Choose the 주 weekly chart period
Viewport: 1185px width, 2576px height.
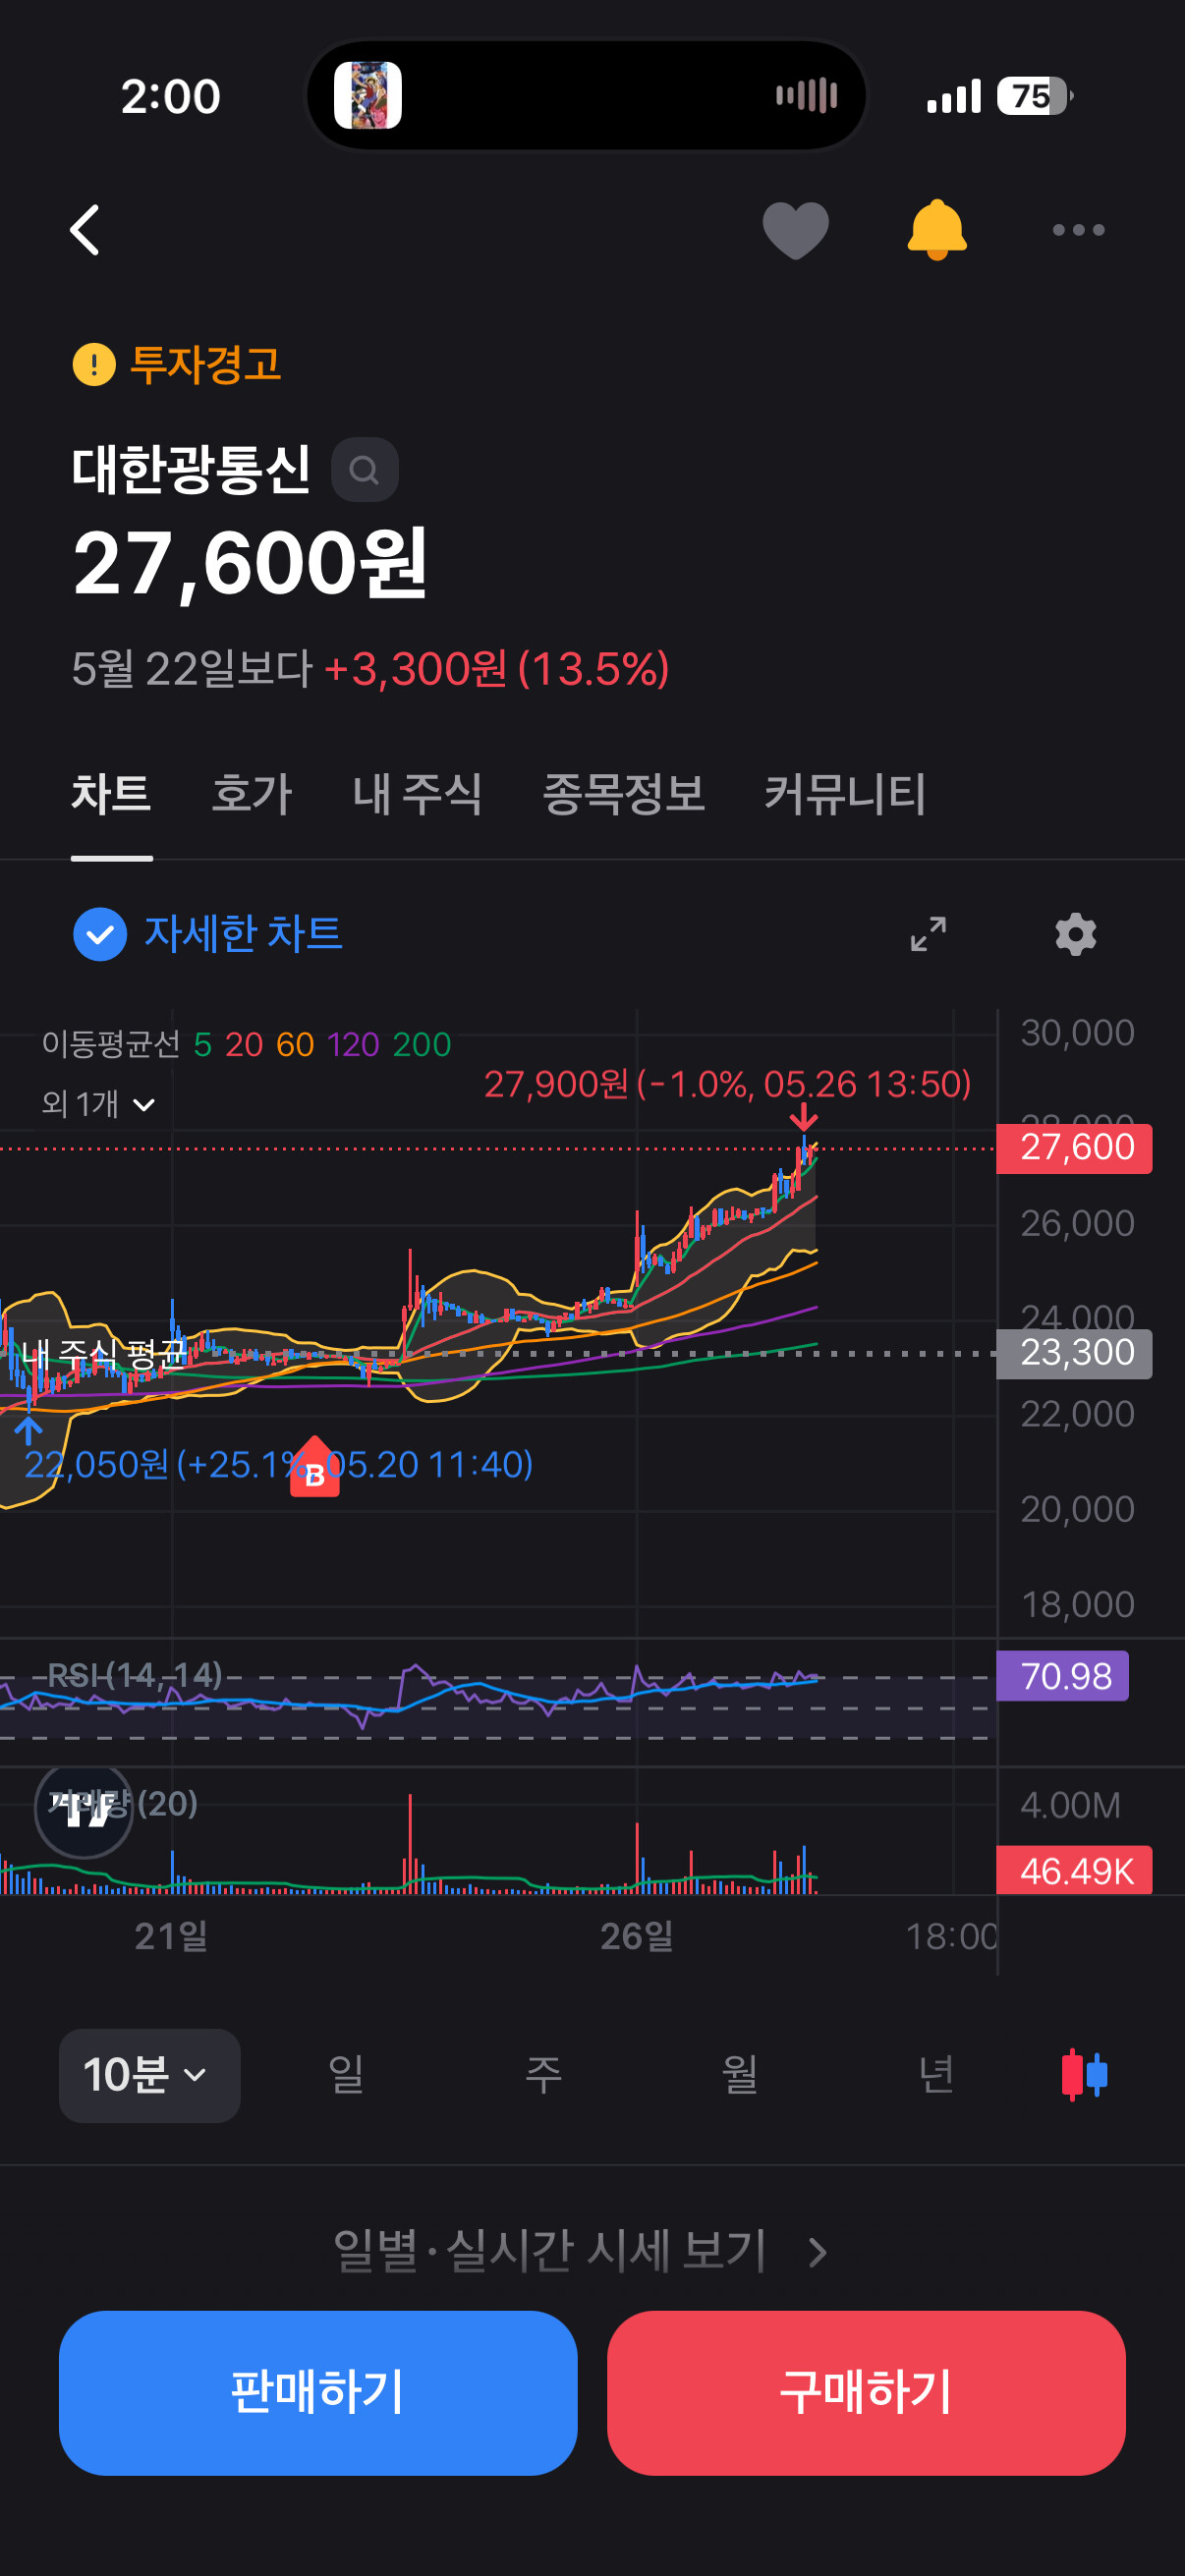point(543,2075)
